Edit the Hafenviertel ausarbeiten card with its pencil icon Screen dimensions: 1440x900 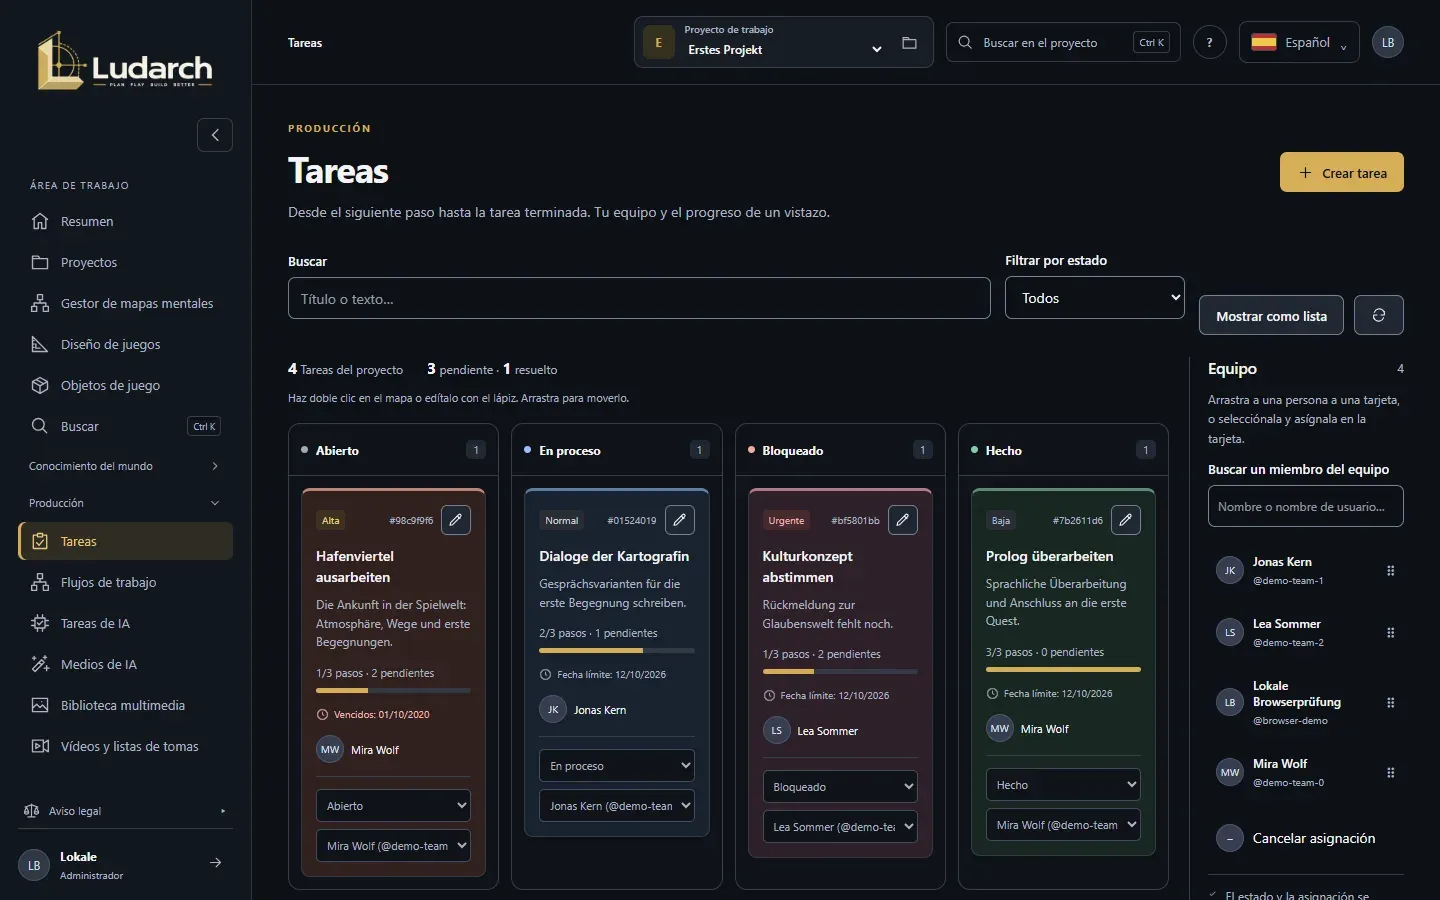pyautogui.click(x=456, y=520)
